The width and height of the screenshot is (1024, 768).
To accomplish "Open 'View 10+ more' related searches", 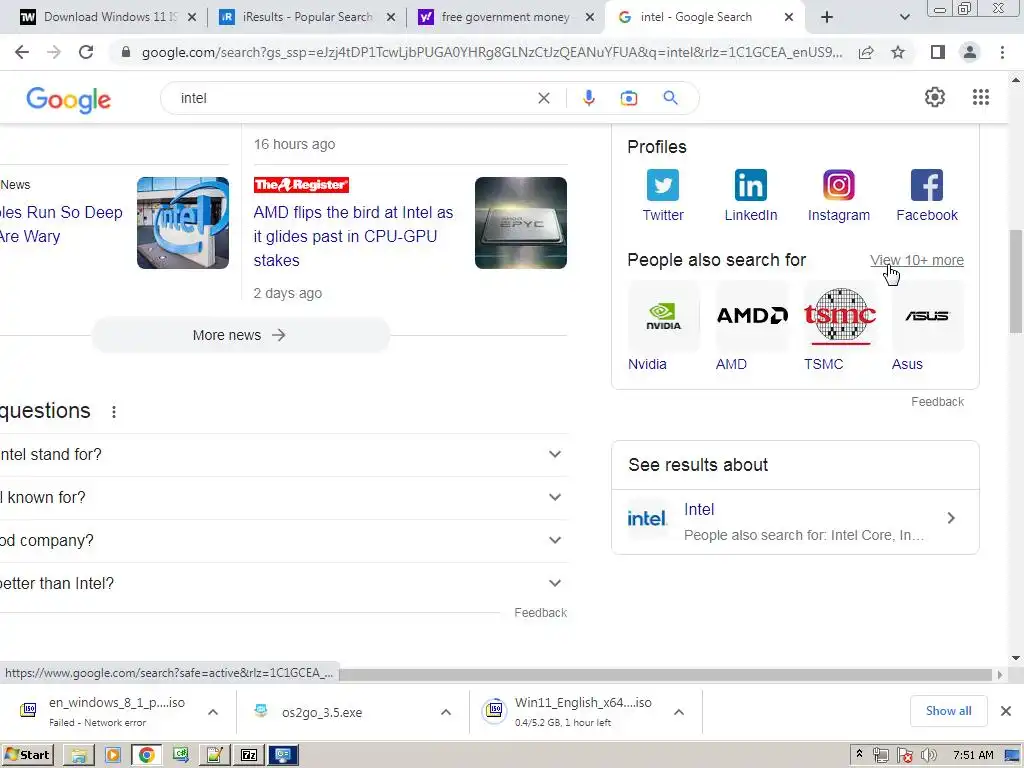I will [x=916, y=260].
